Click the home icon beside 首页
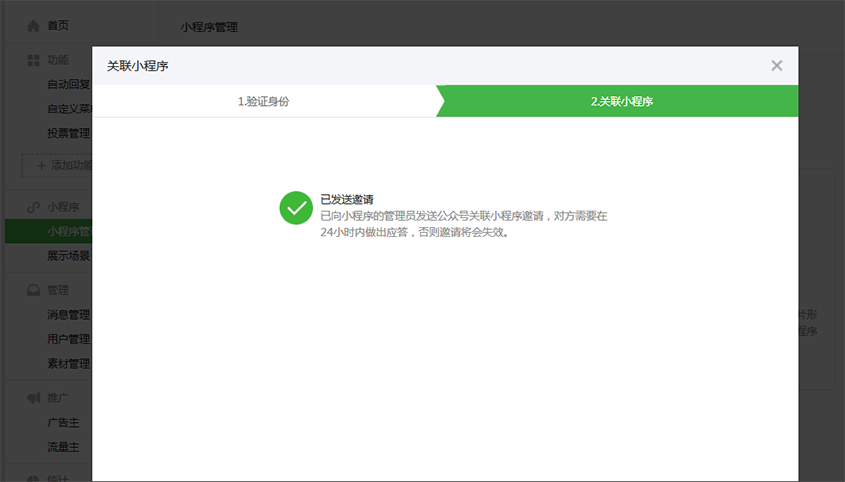 point(33,26)
